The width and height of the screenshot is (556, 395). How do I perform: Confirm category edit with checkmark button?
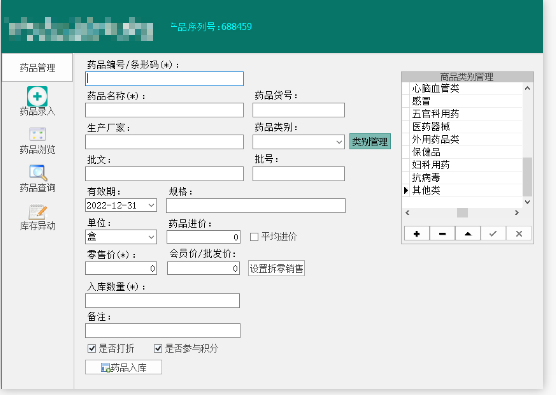point(493,234)
